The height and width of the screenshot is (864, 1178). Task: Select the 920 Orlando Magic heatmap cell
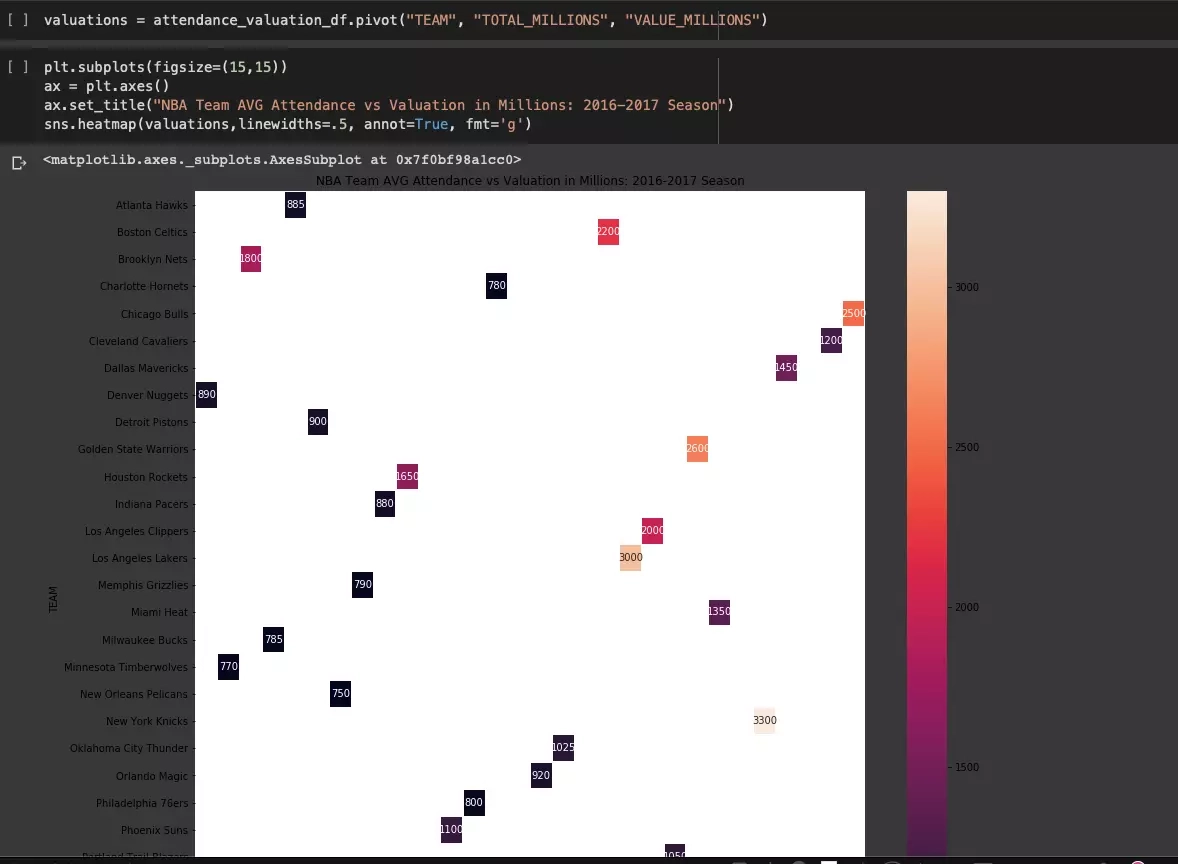[541, 775]
